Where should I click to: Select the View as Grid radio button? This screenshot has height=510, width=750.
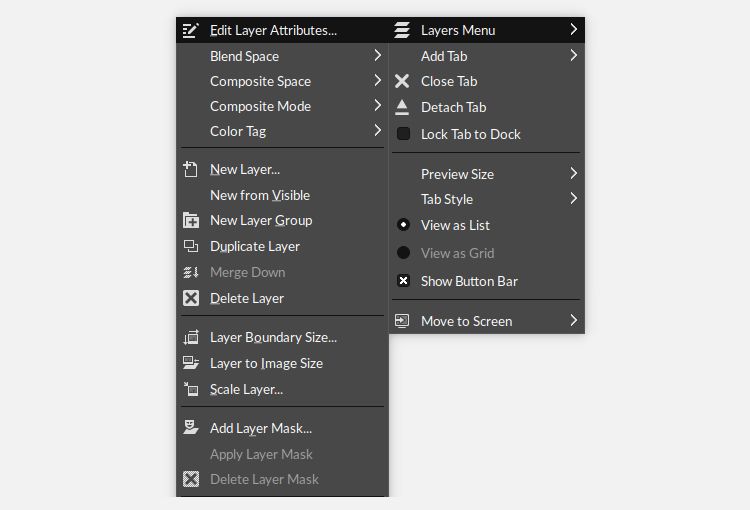(x=403, y=252)
